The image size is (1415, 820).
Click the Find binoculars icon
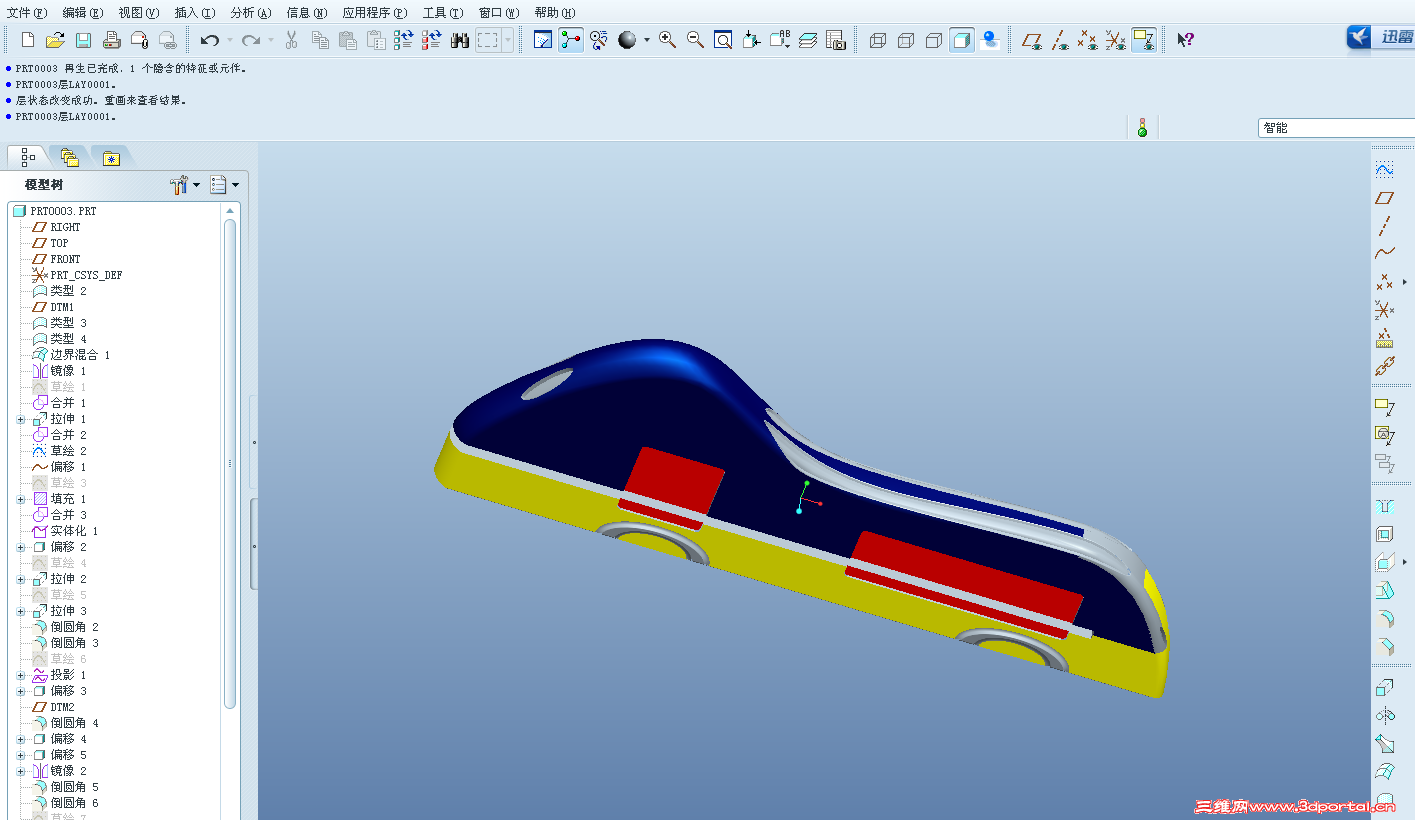460,40
